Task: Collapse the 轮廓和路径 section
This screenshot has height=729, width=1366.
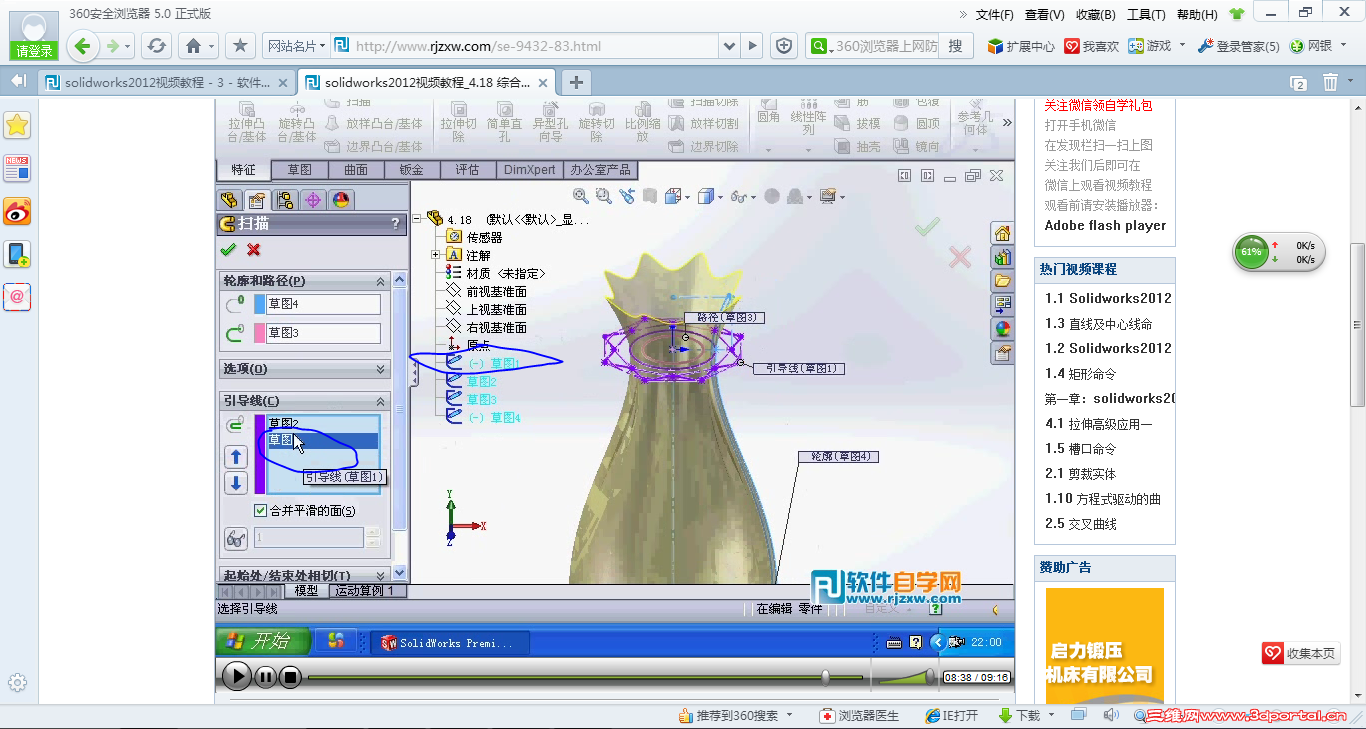Action: click(381, 282)
